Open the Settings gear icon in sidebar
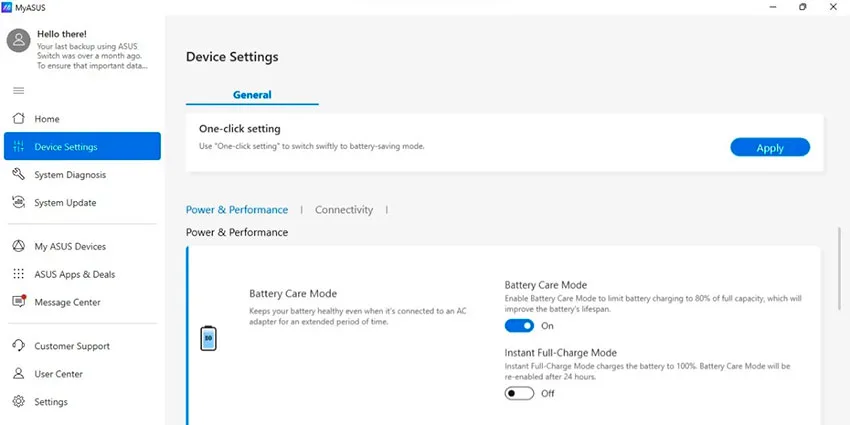The height and width of the screenshot is (425, 850). 18,401
